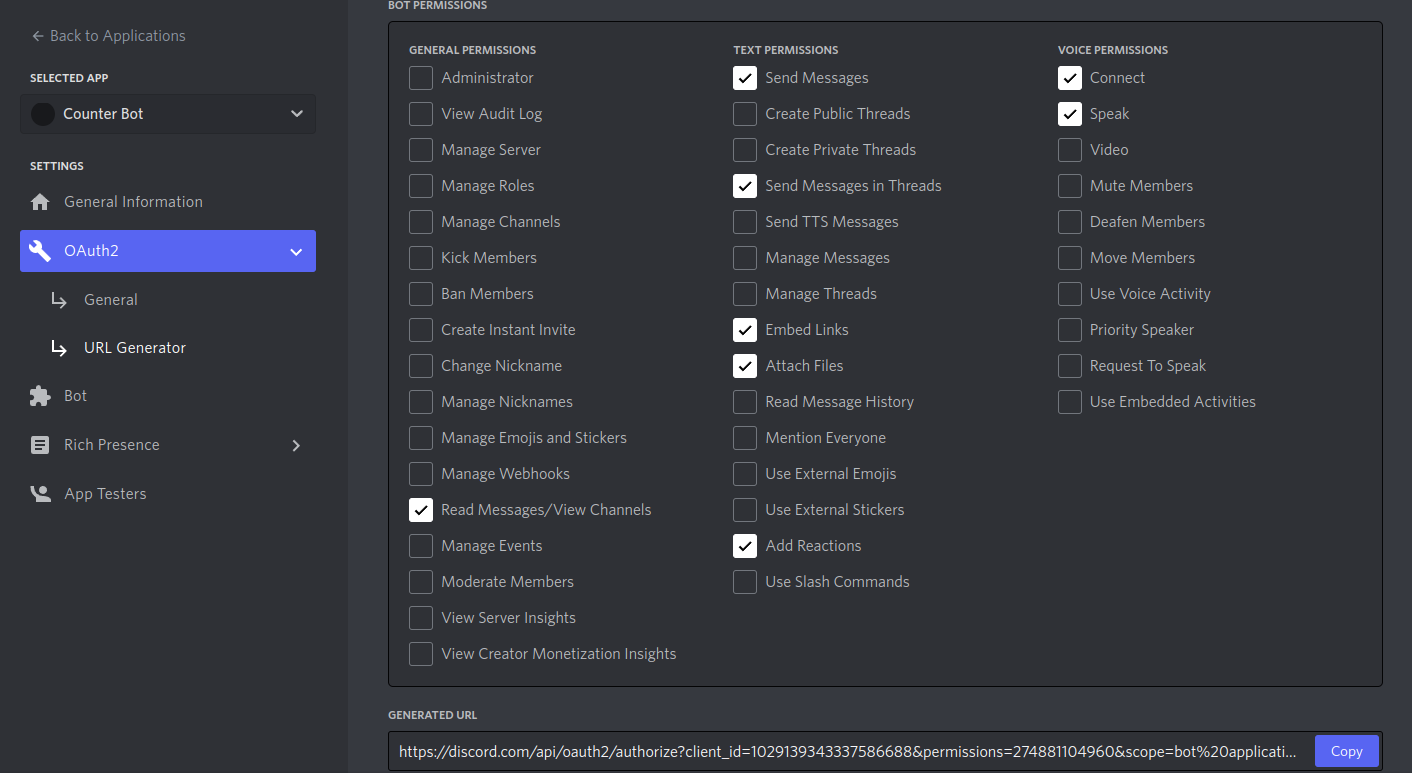Go back to Applications link
This screenshot has width=1412, height=773.
108,36
